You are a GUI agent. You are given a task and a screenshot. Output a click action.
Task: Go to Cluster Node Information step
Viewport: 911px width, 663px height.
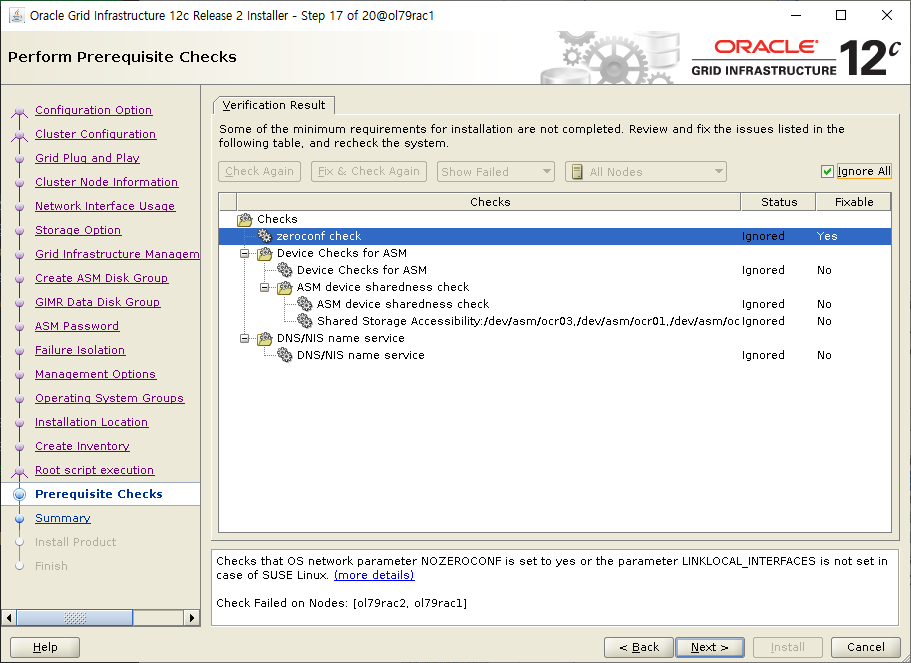click(x=106, y=182)
